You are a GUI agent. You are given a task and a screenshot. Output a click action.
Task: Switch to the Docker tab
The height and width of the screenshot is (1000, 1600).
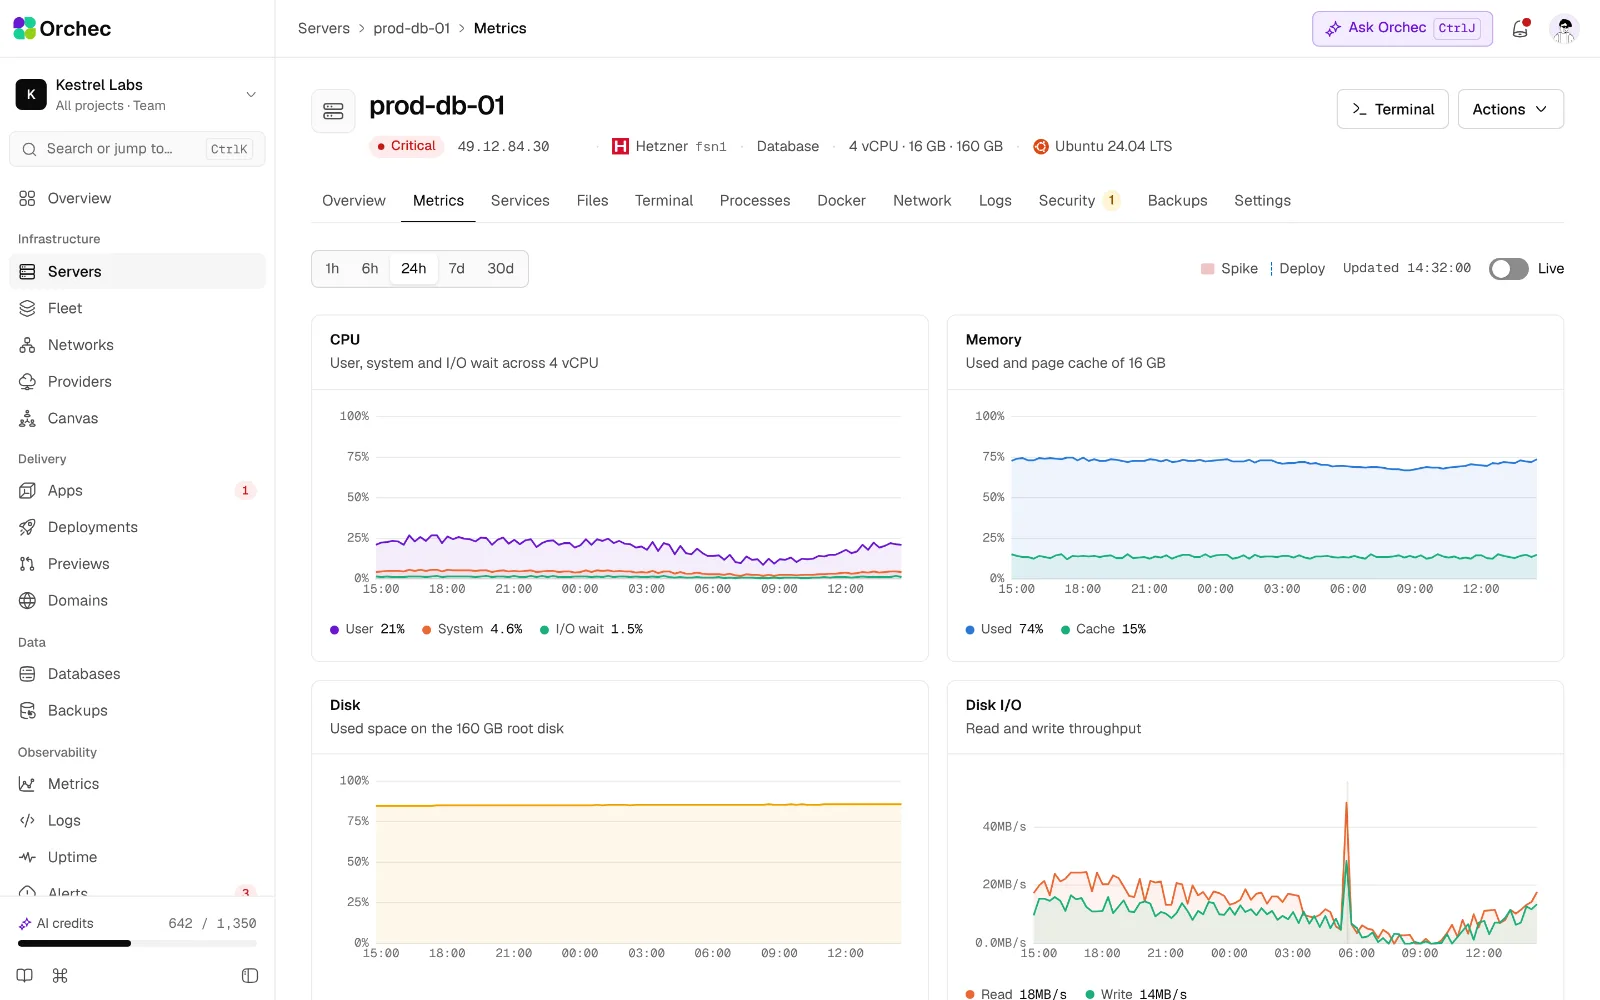point(841,201)
